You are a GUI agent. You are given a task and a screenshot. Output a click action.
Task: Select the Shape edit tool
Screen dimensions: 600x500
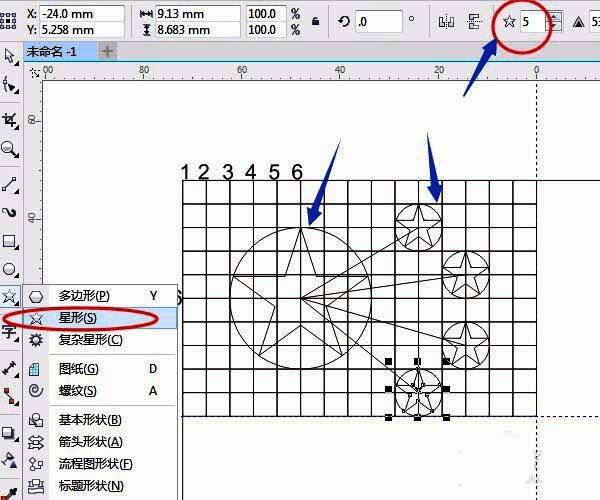10,87
